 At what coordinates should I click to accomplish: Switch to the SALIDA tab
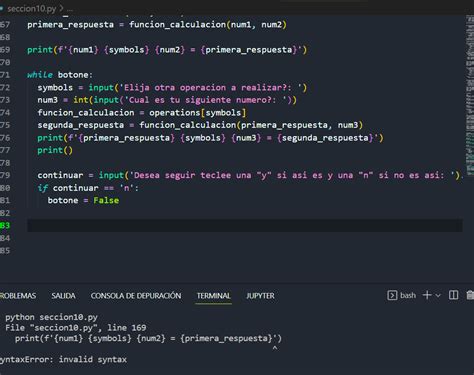[63, 296]
